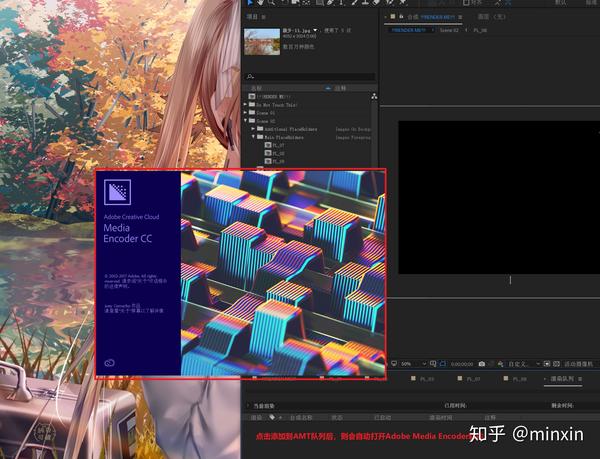The width and height of the screenshot is (600, 459).
Task: Open the composition panel menu icon
Action: point(460,17)
